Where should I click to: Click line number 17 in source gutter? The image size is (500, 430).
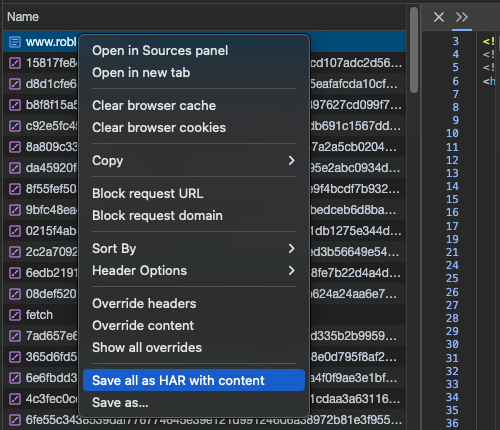(452, 226)
